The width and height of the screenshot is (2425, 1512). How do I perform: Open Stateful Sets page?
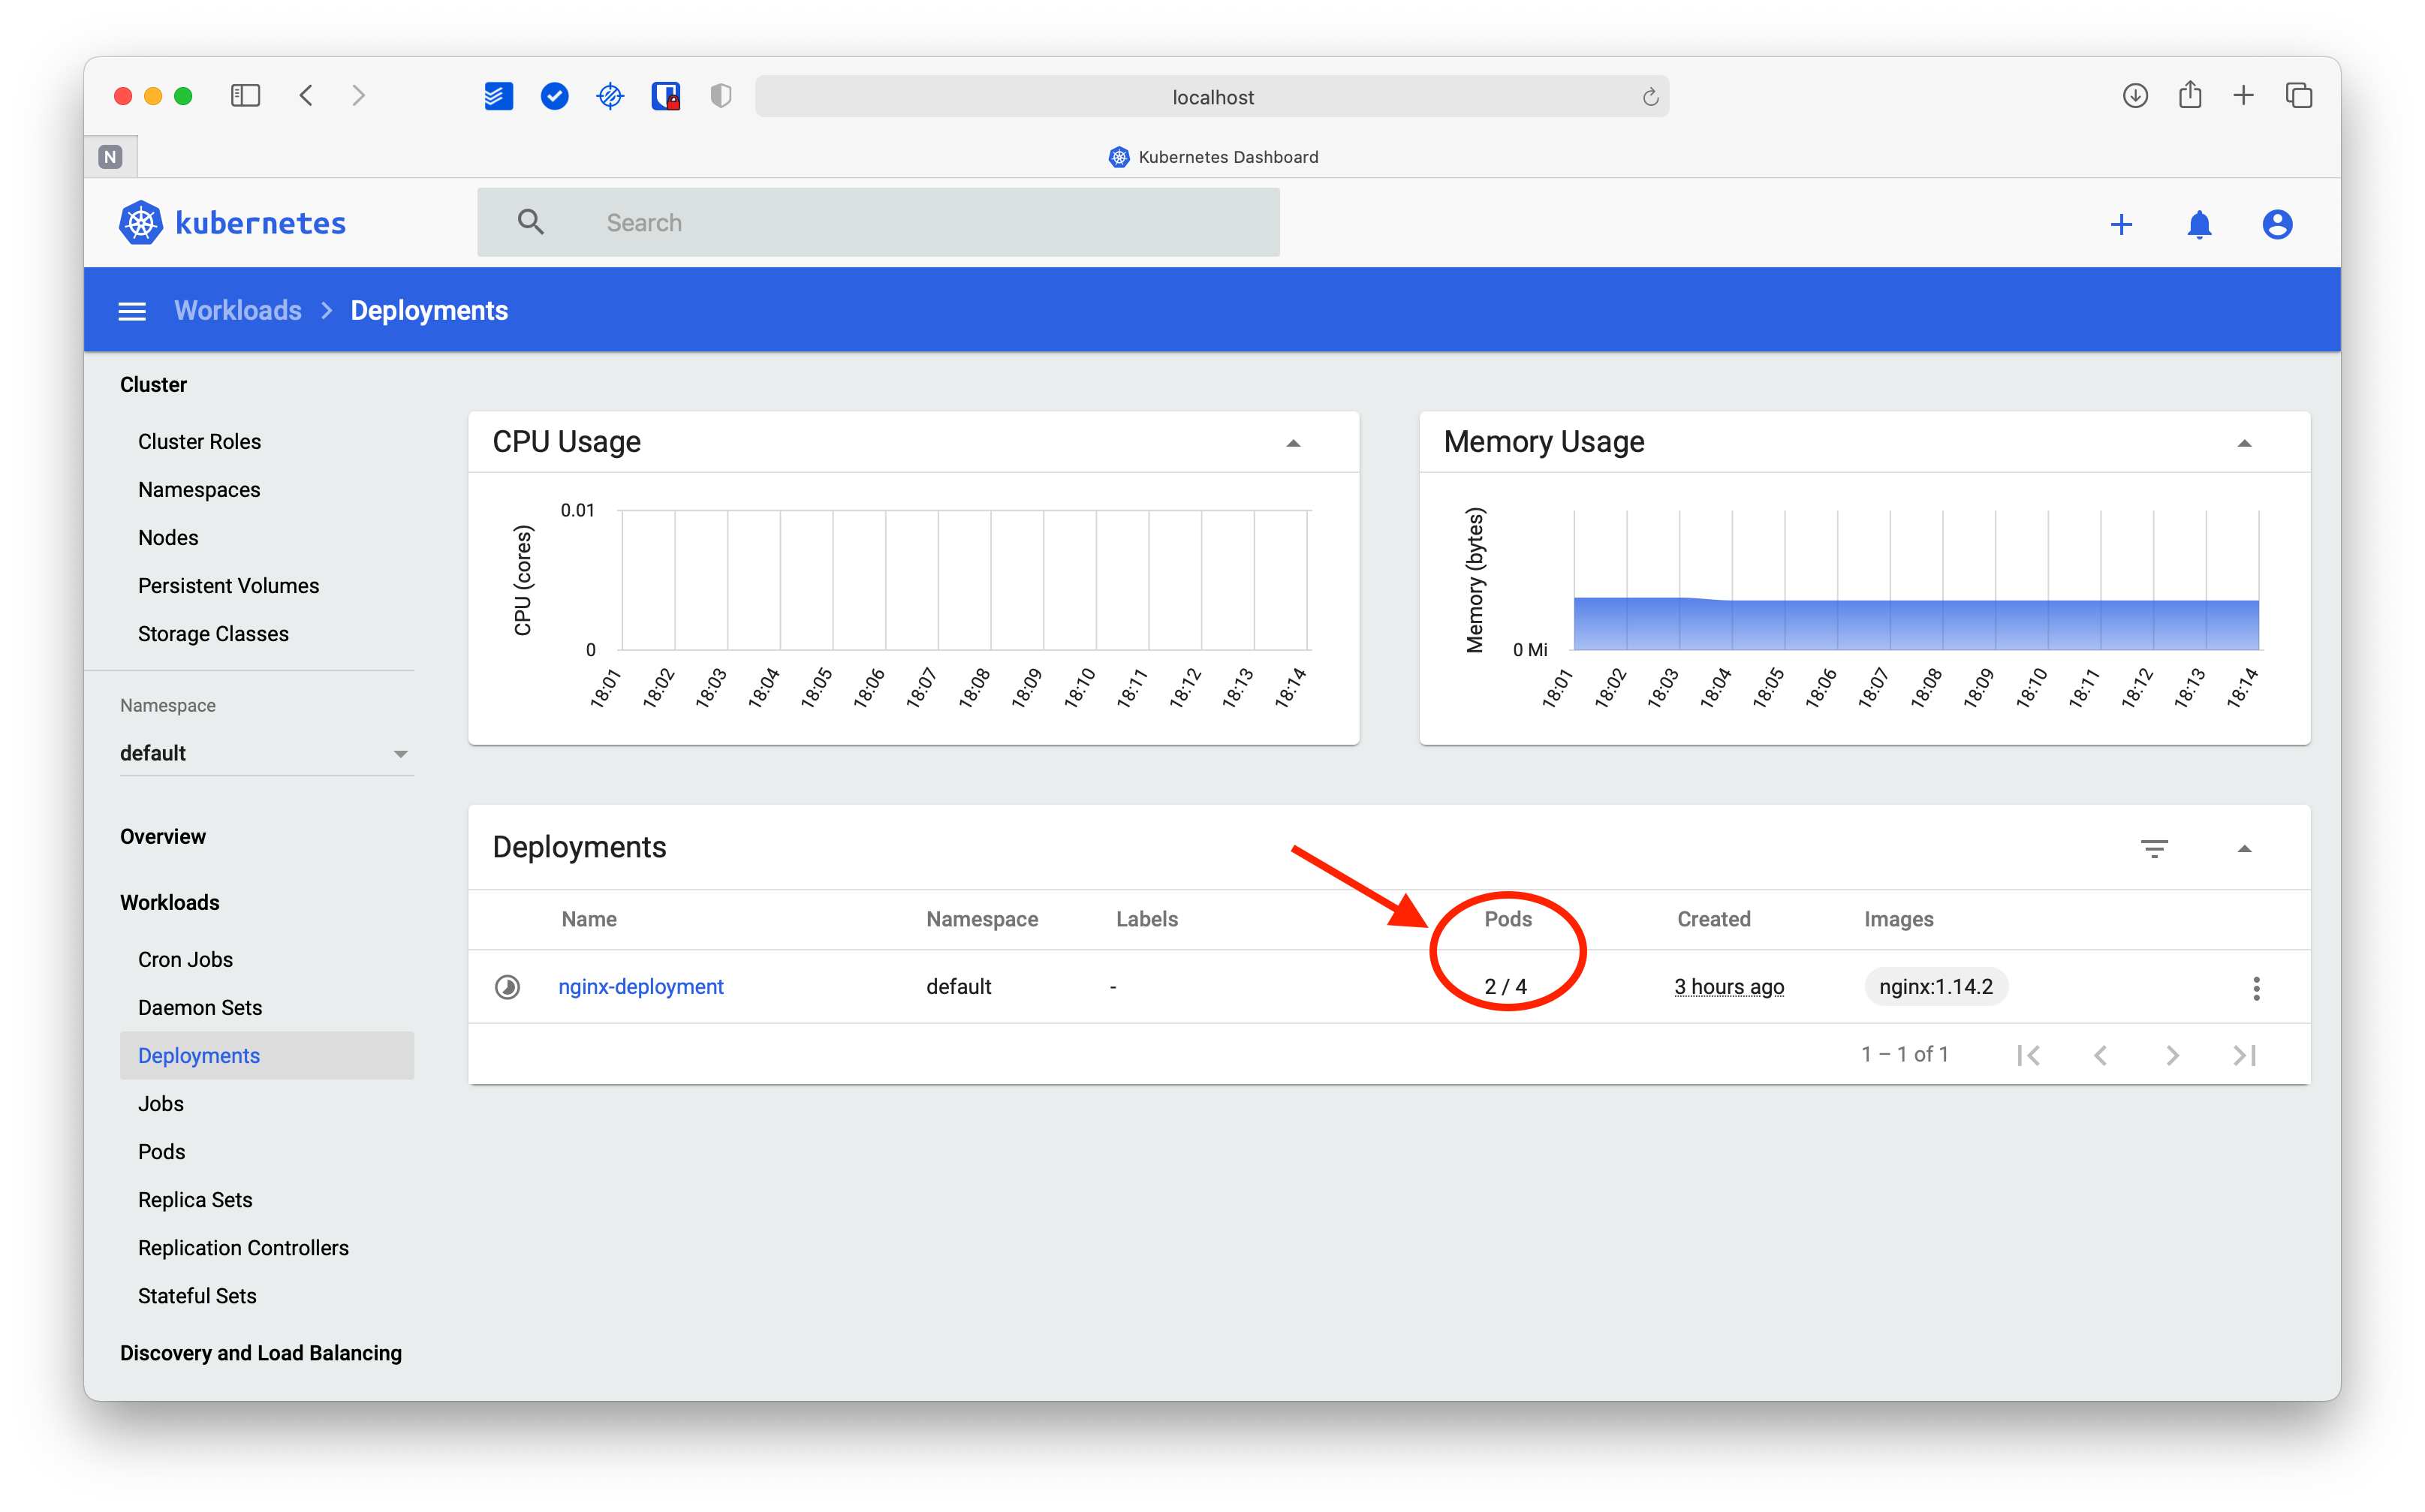pos(197,1295)
